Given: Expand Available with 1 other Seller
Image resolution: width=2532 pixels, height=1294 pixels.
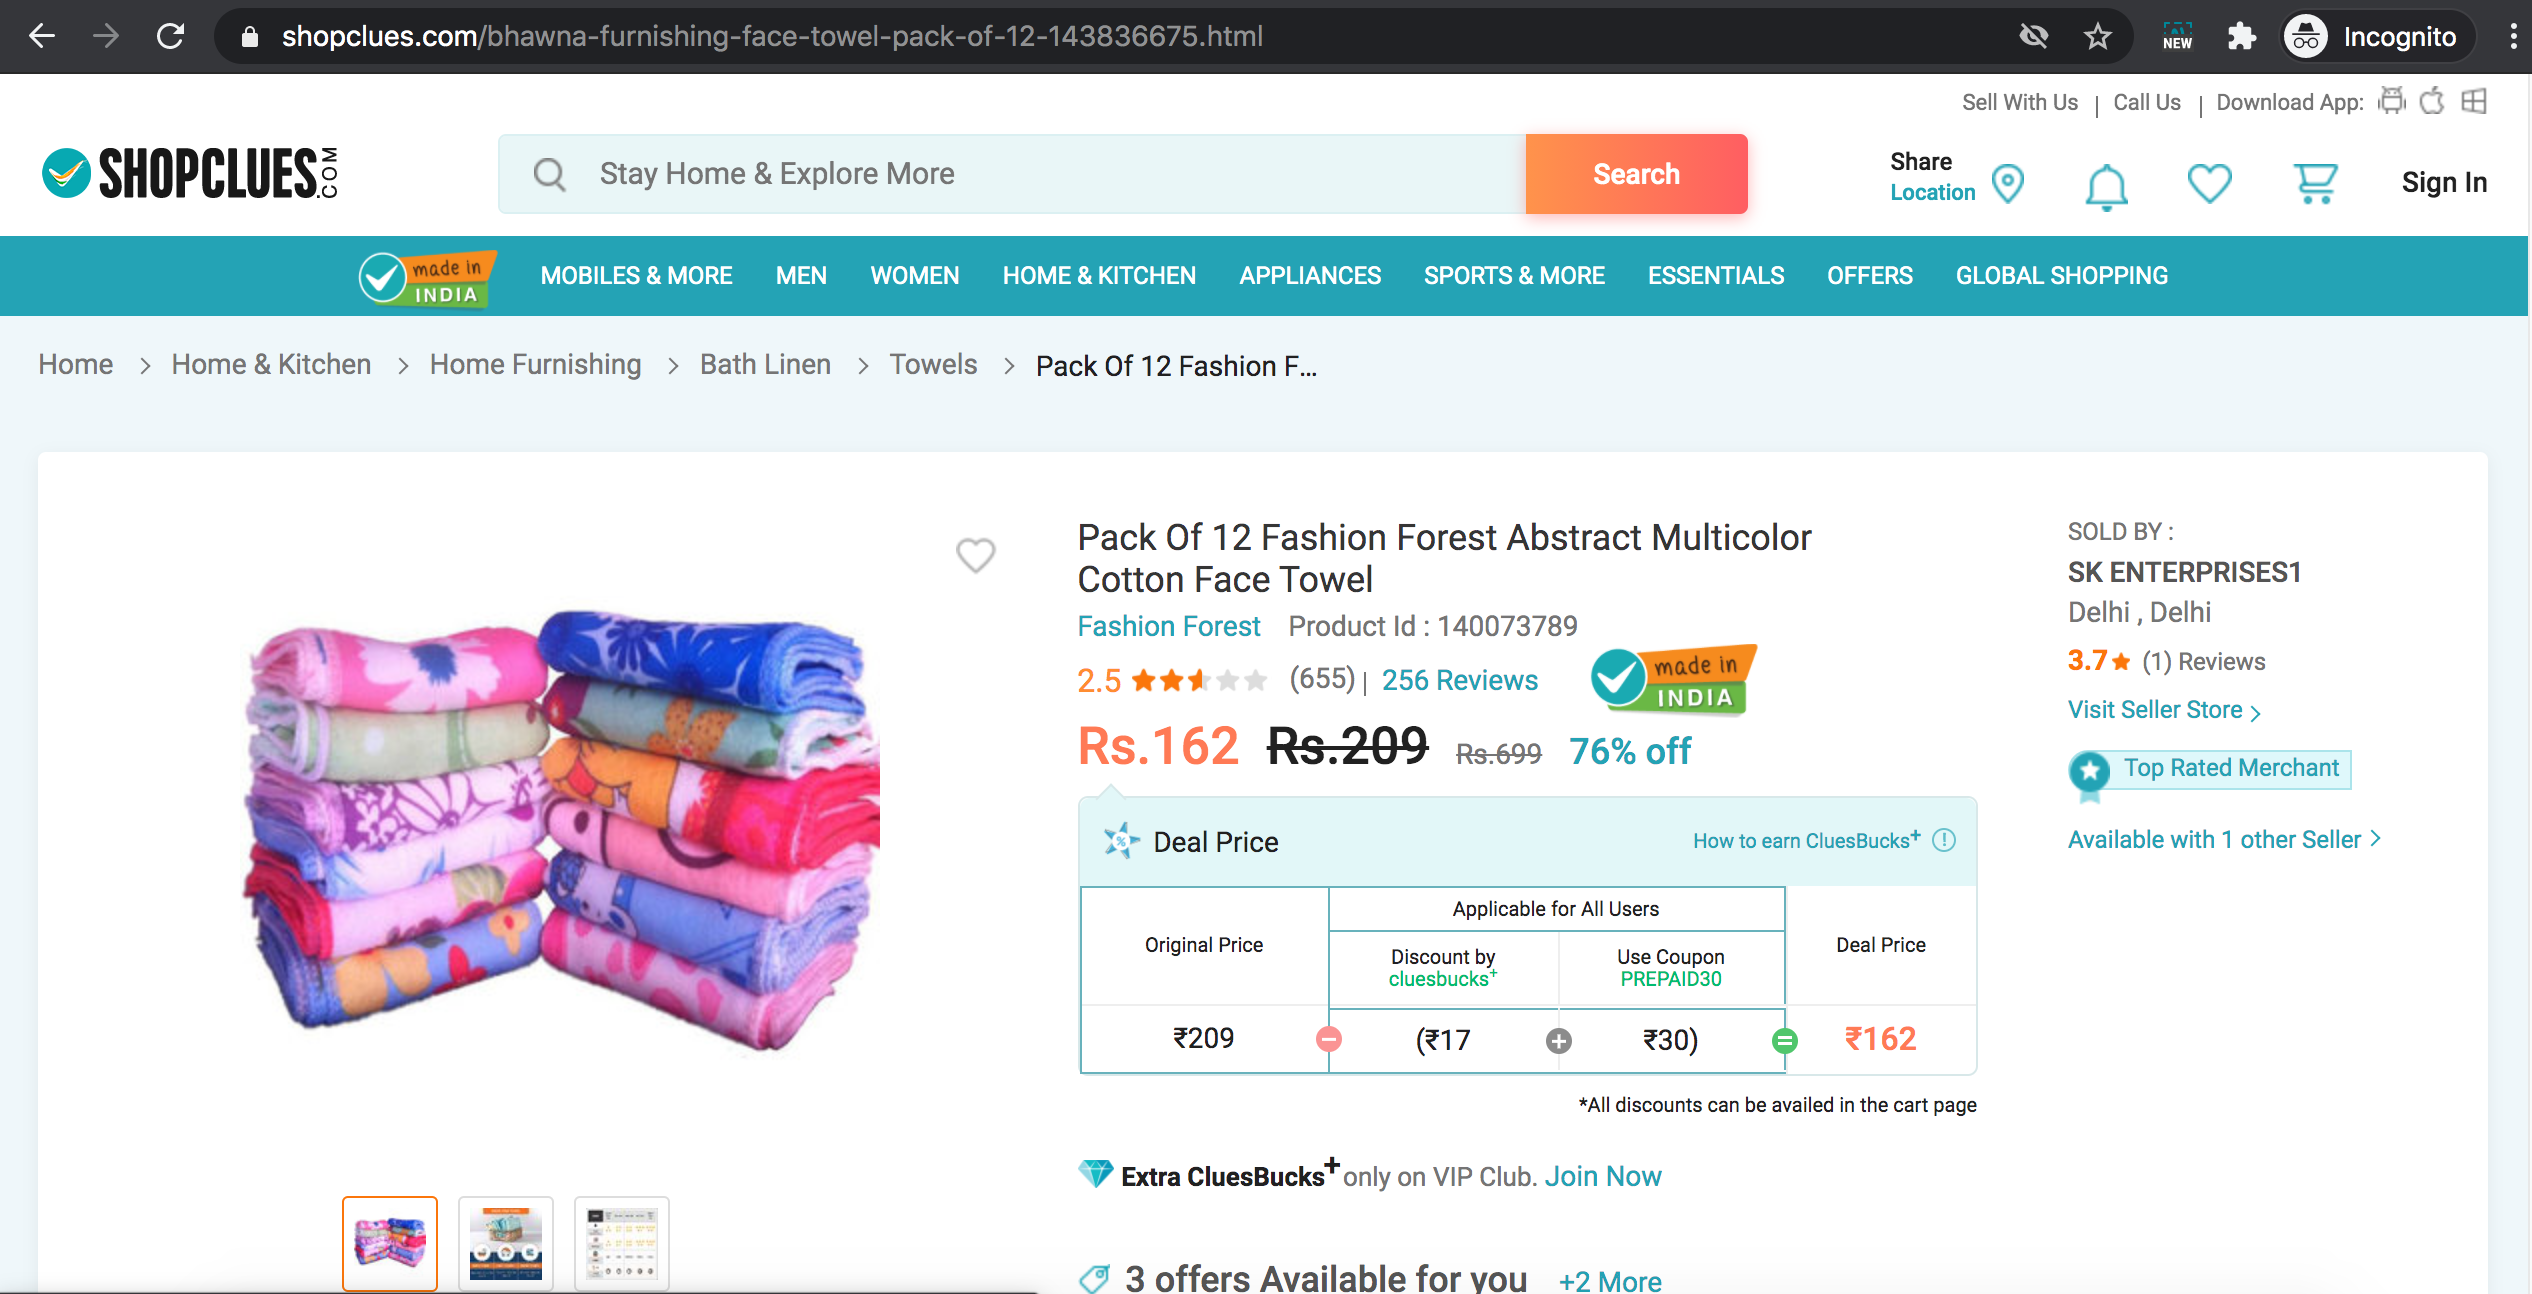Looking at the screenshot, I should click(x=2224, y=840).
